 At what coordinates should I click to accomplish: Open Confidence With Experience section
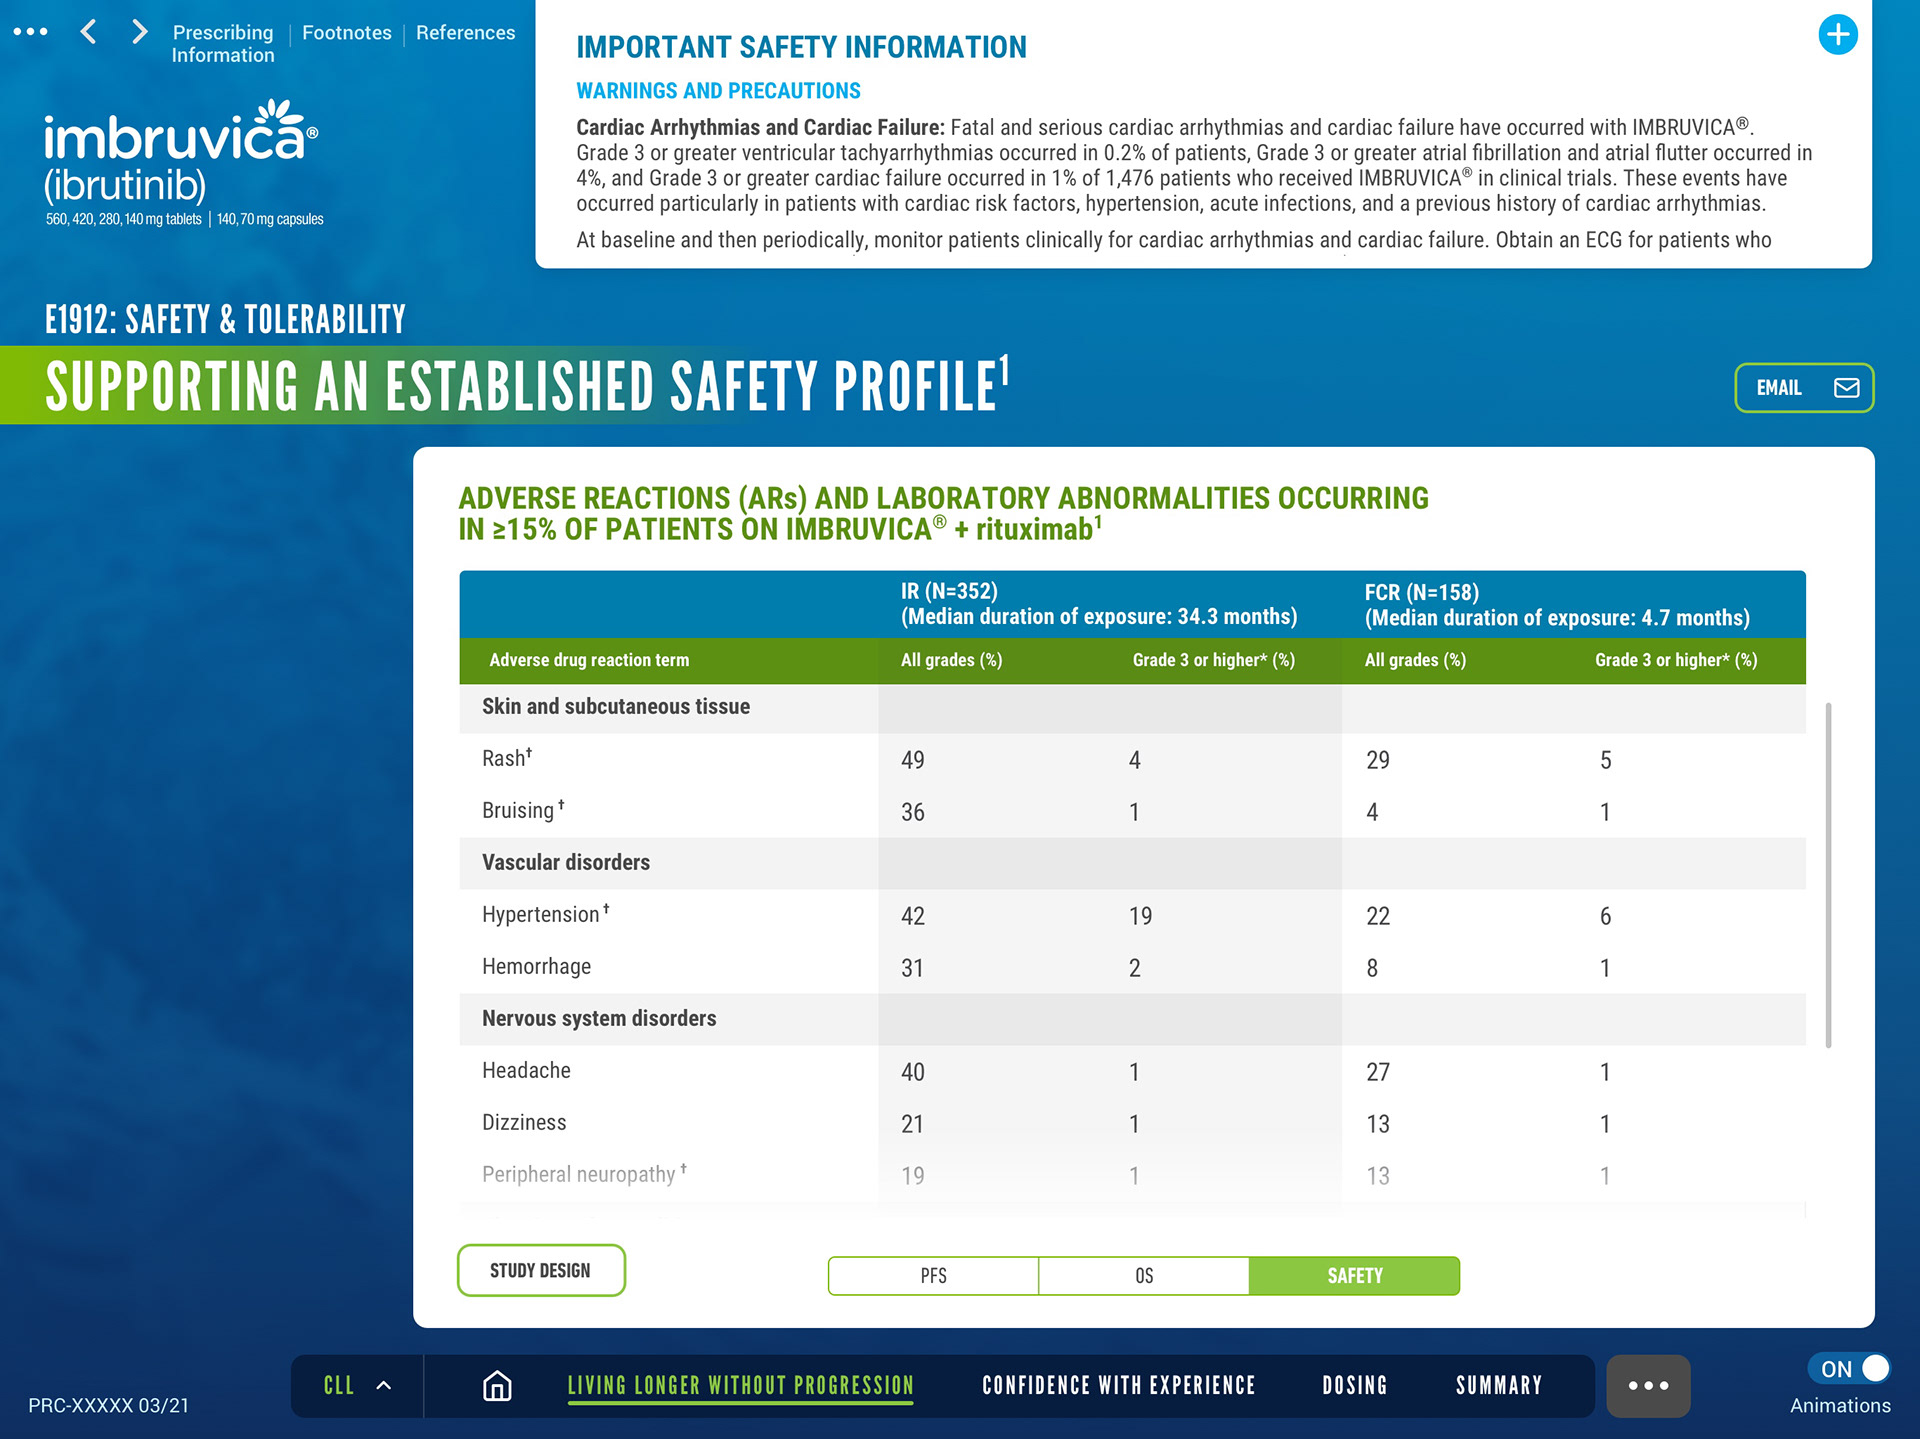1118,1385
